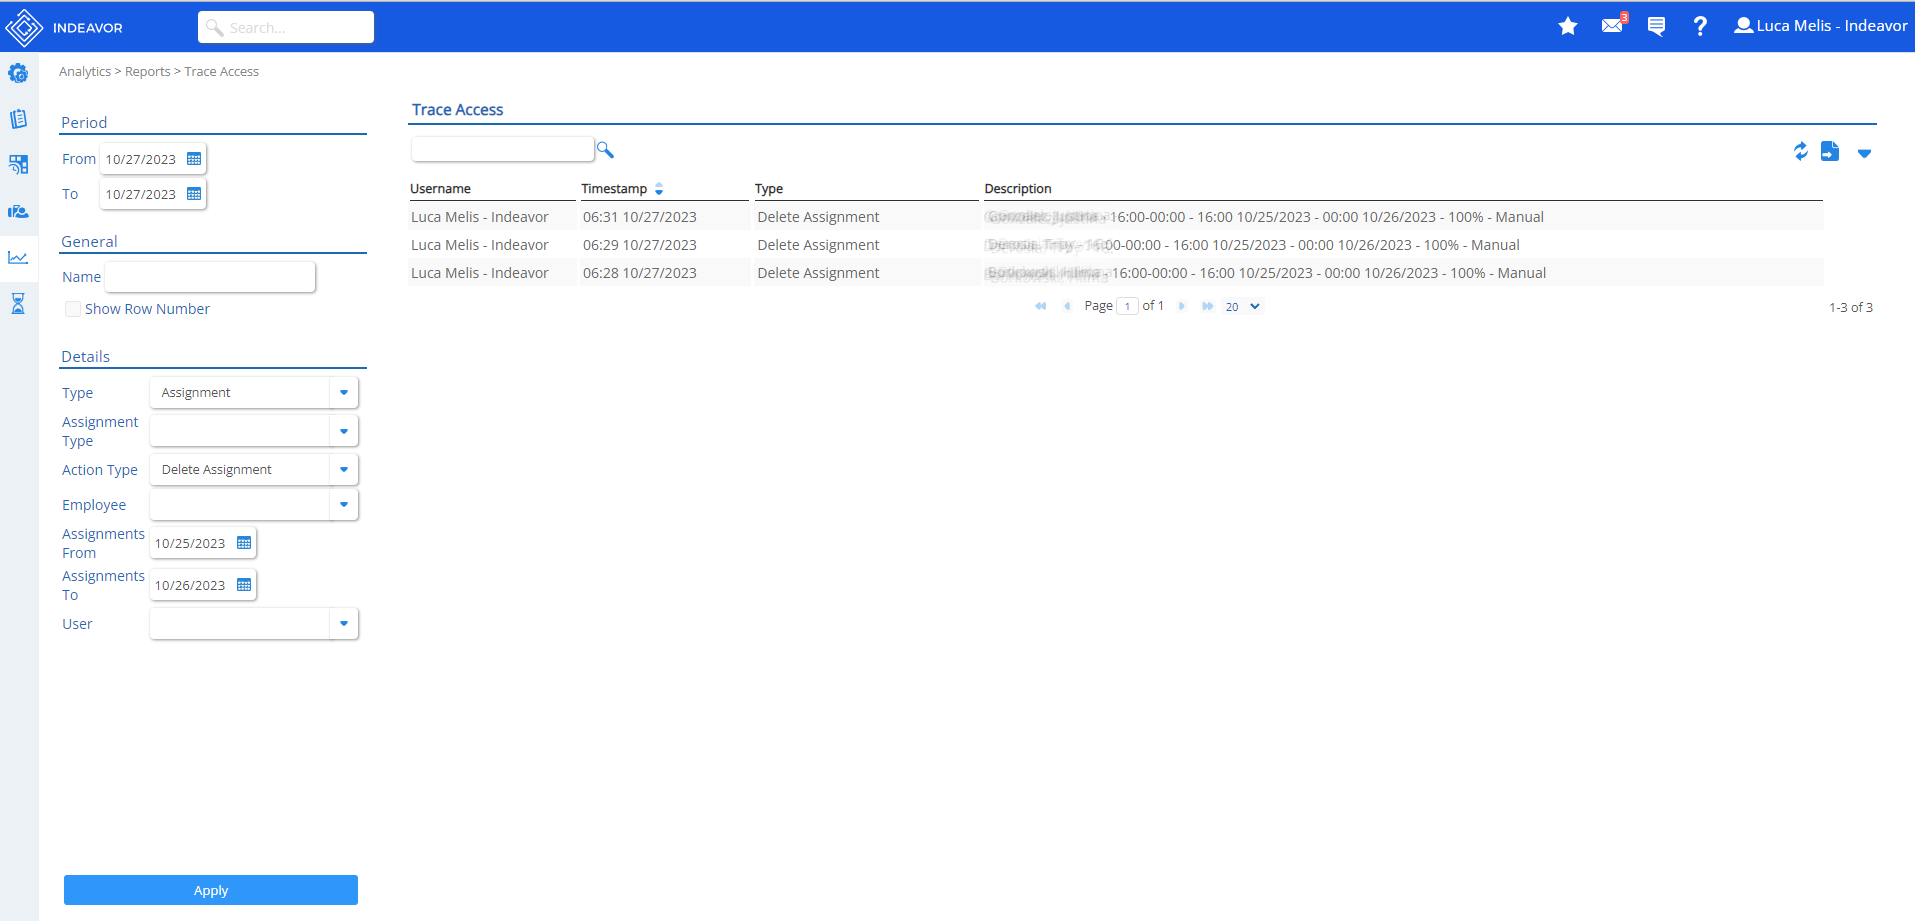
Task: Expand the User dropdown
Action: point(344,624)
